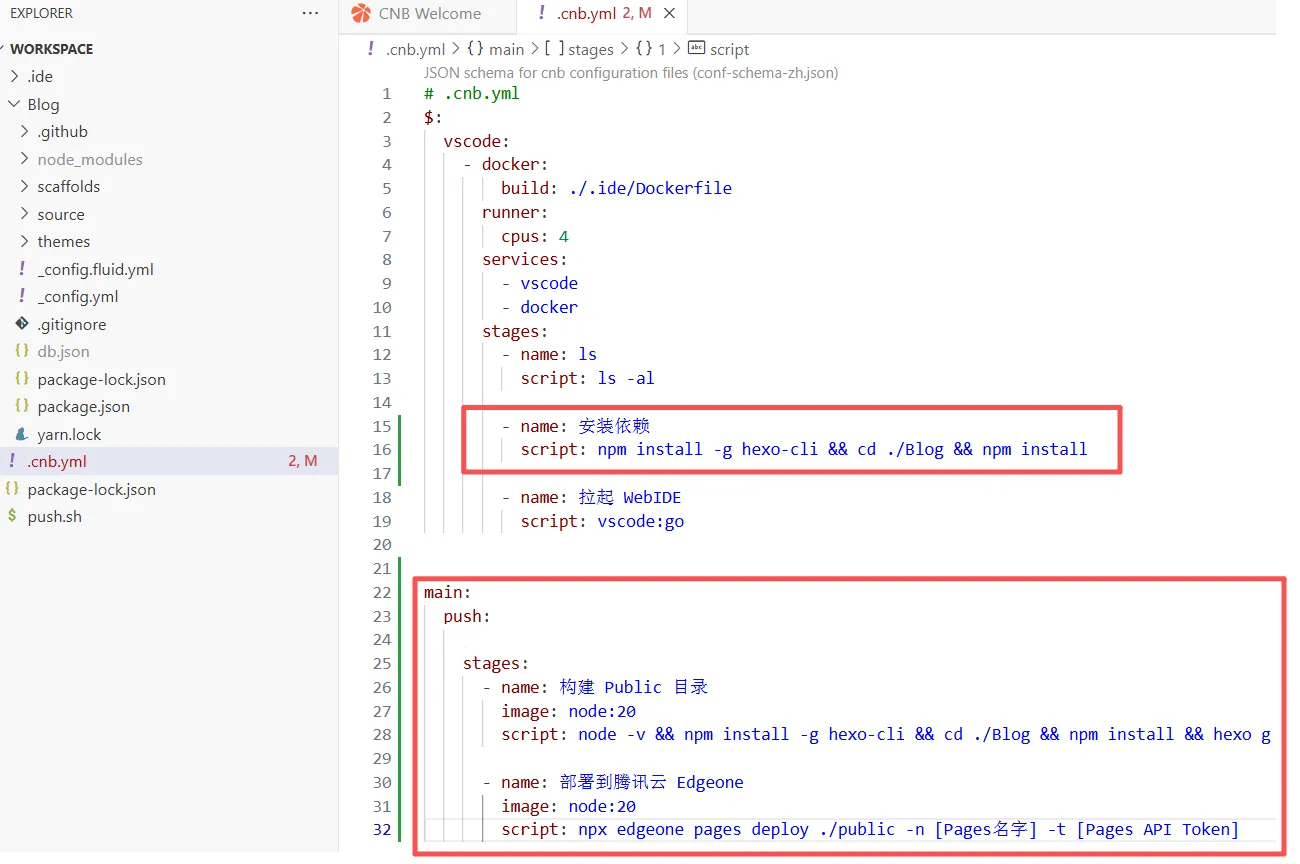Click the vscode:go script value
1300x864 pixels.
pyautogui.click(x=641, y=521)
